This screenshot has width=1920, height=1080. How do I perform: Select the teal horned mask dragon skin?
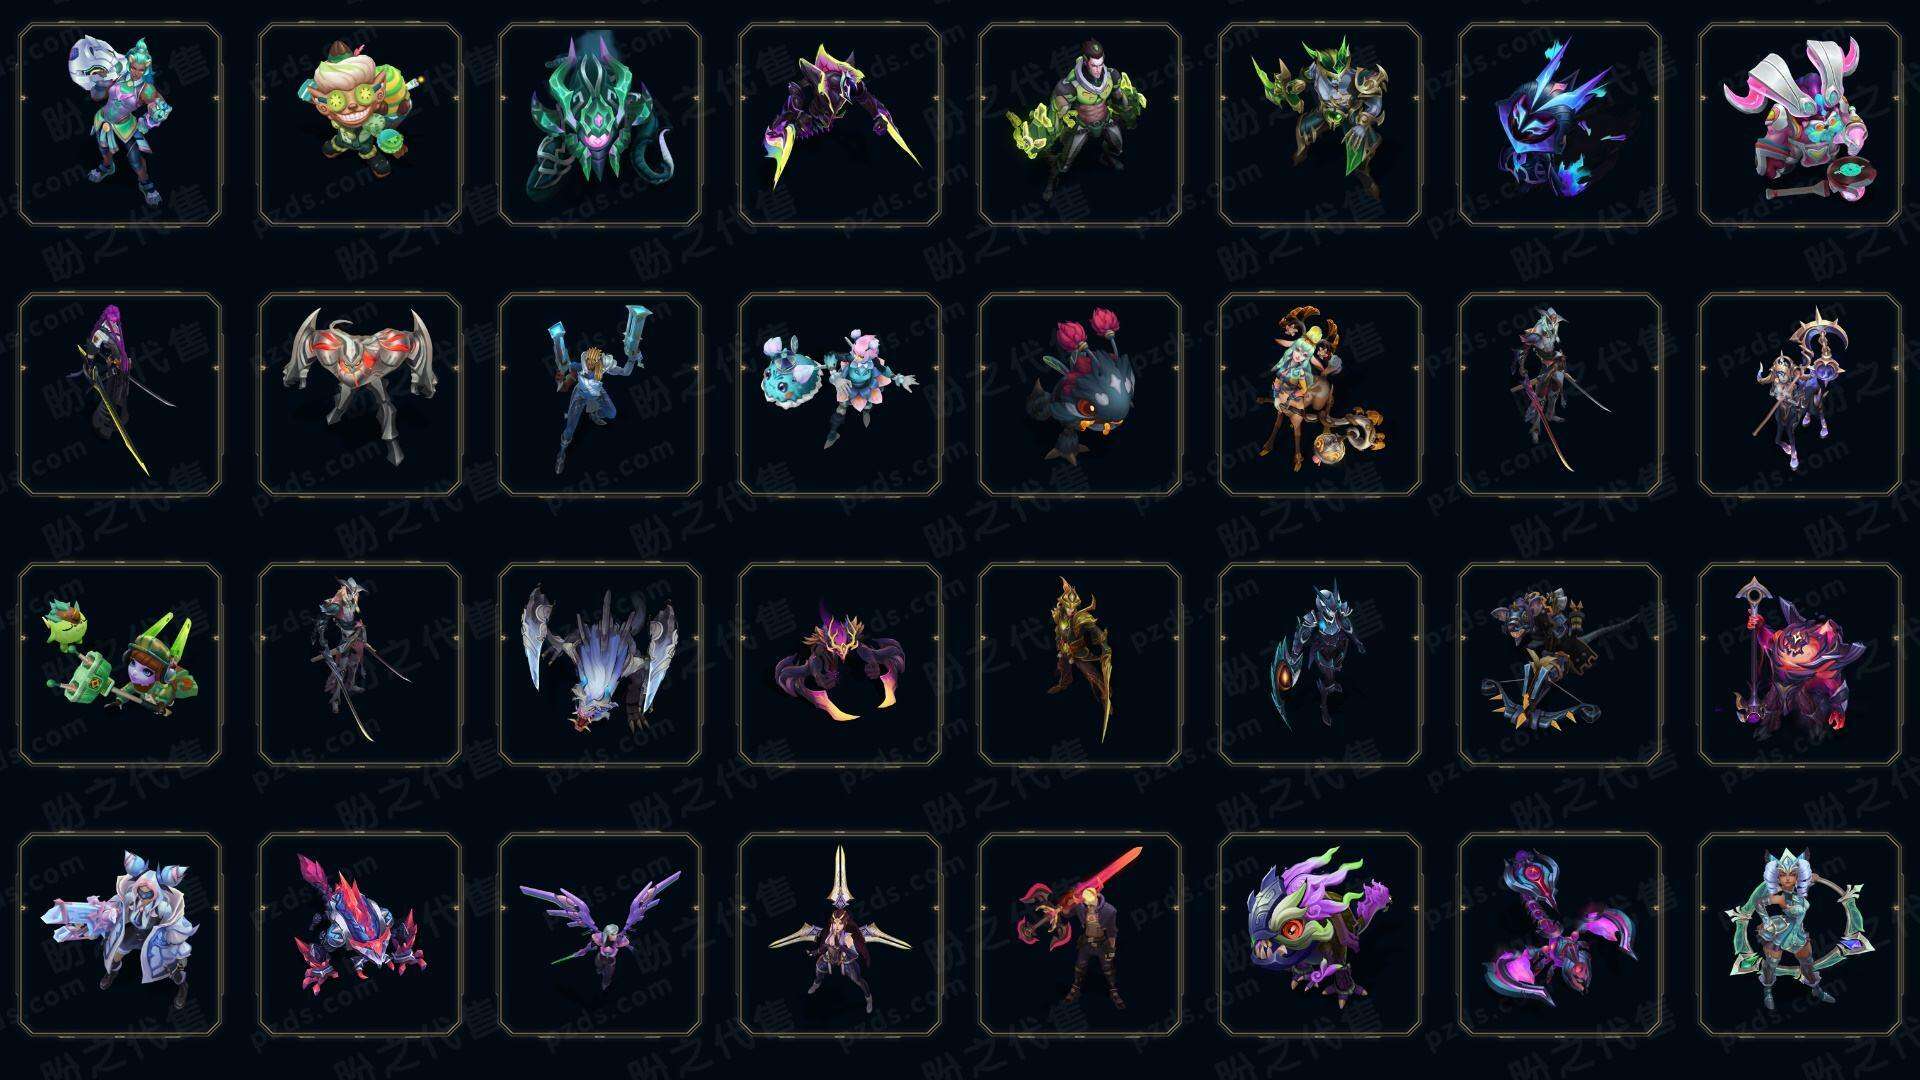(600, 125)
